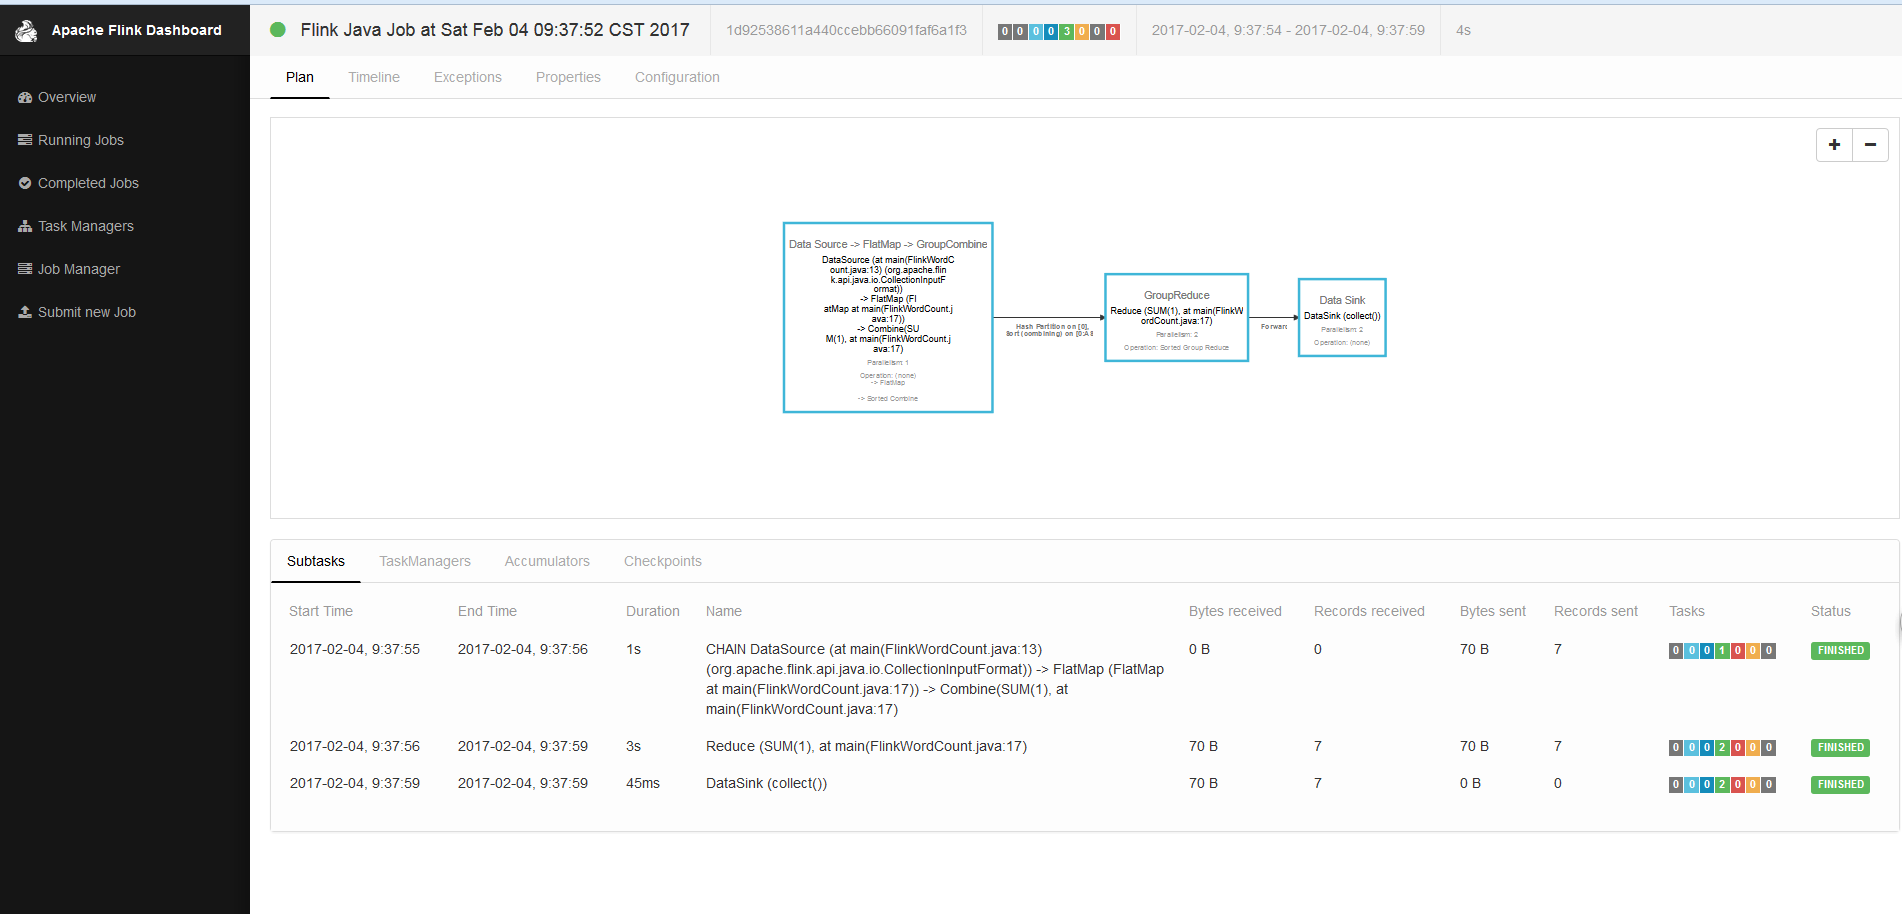
Task: Click the Apache Flink Dashboard title
Action: (137, 30)
